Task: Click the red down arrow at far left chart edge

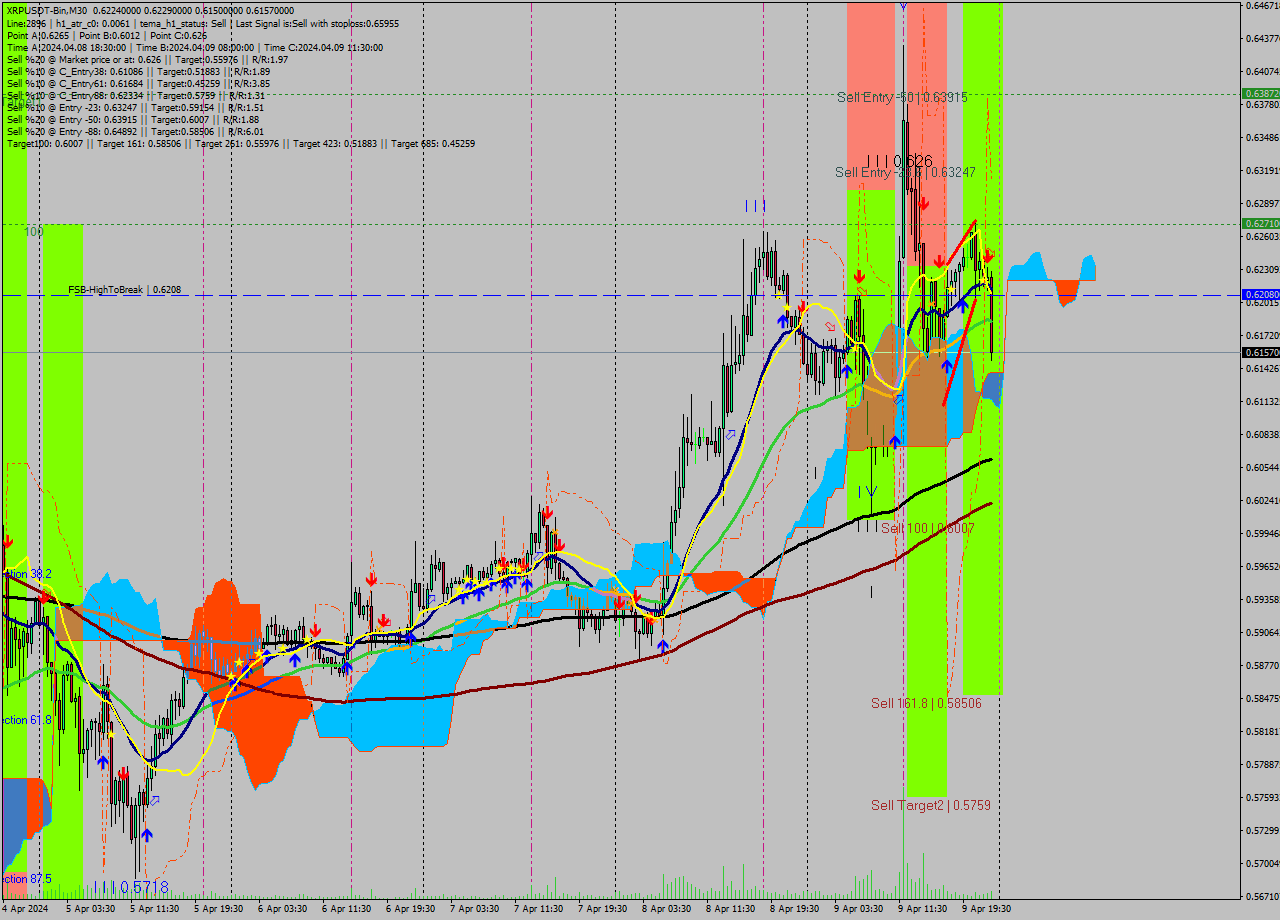Action: [8, 541]
